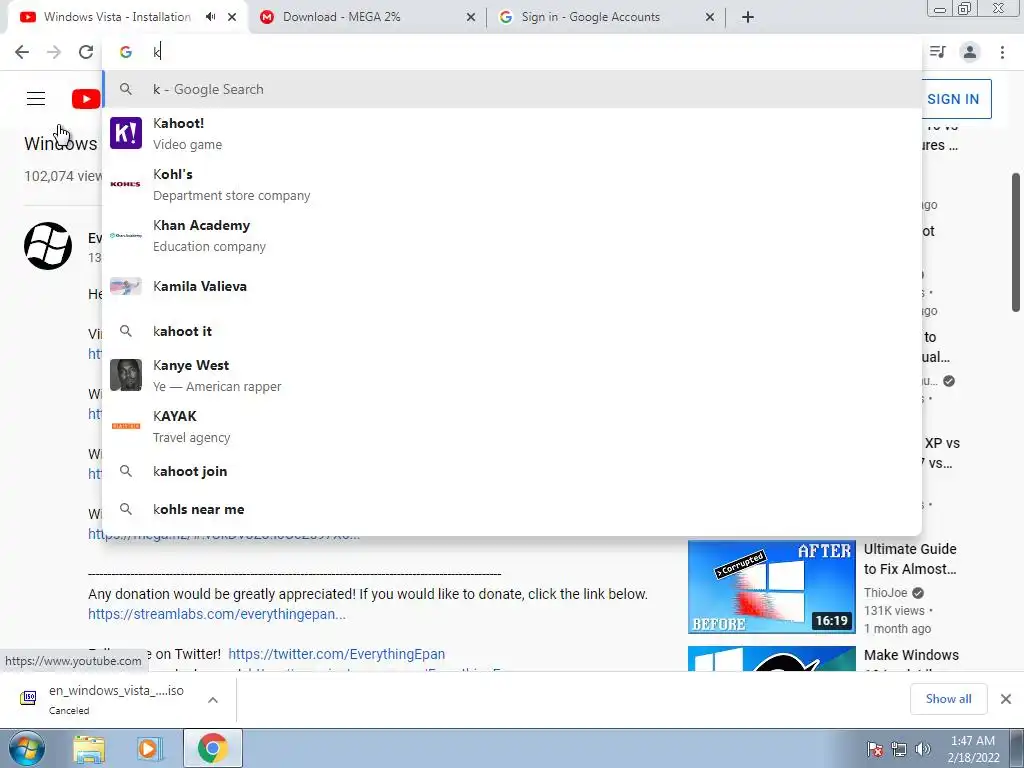Open the volume speaker tray icon
The width and height of the screenshot is (1024, 768).
[x=923, y=749]
